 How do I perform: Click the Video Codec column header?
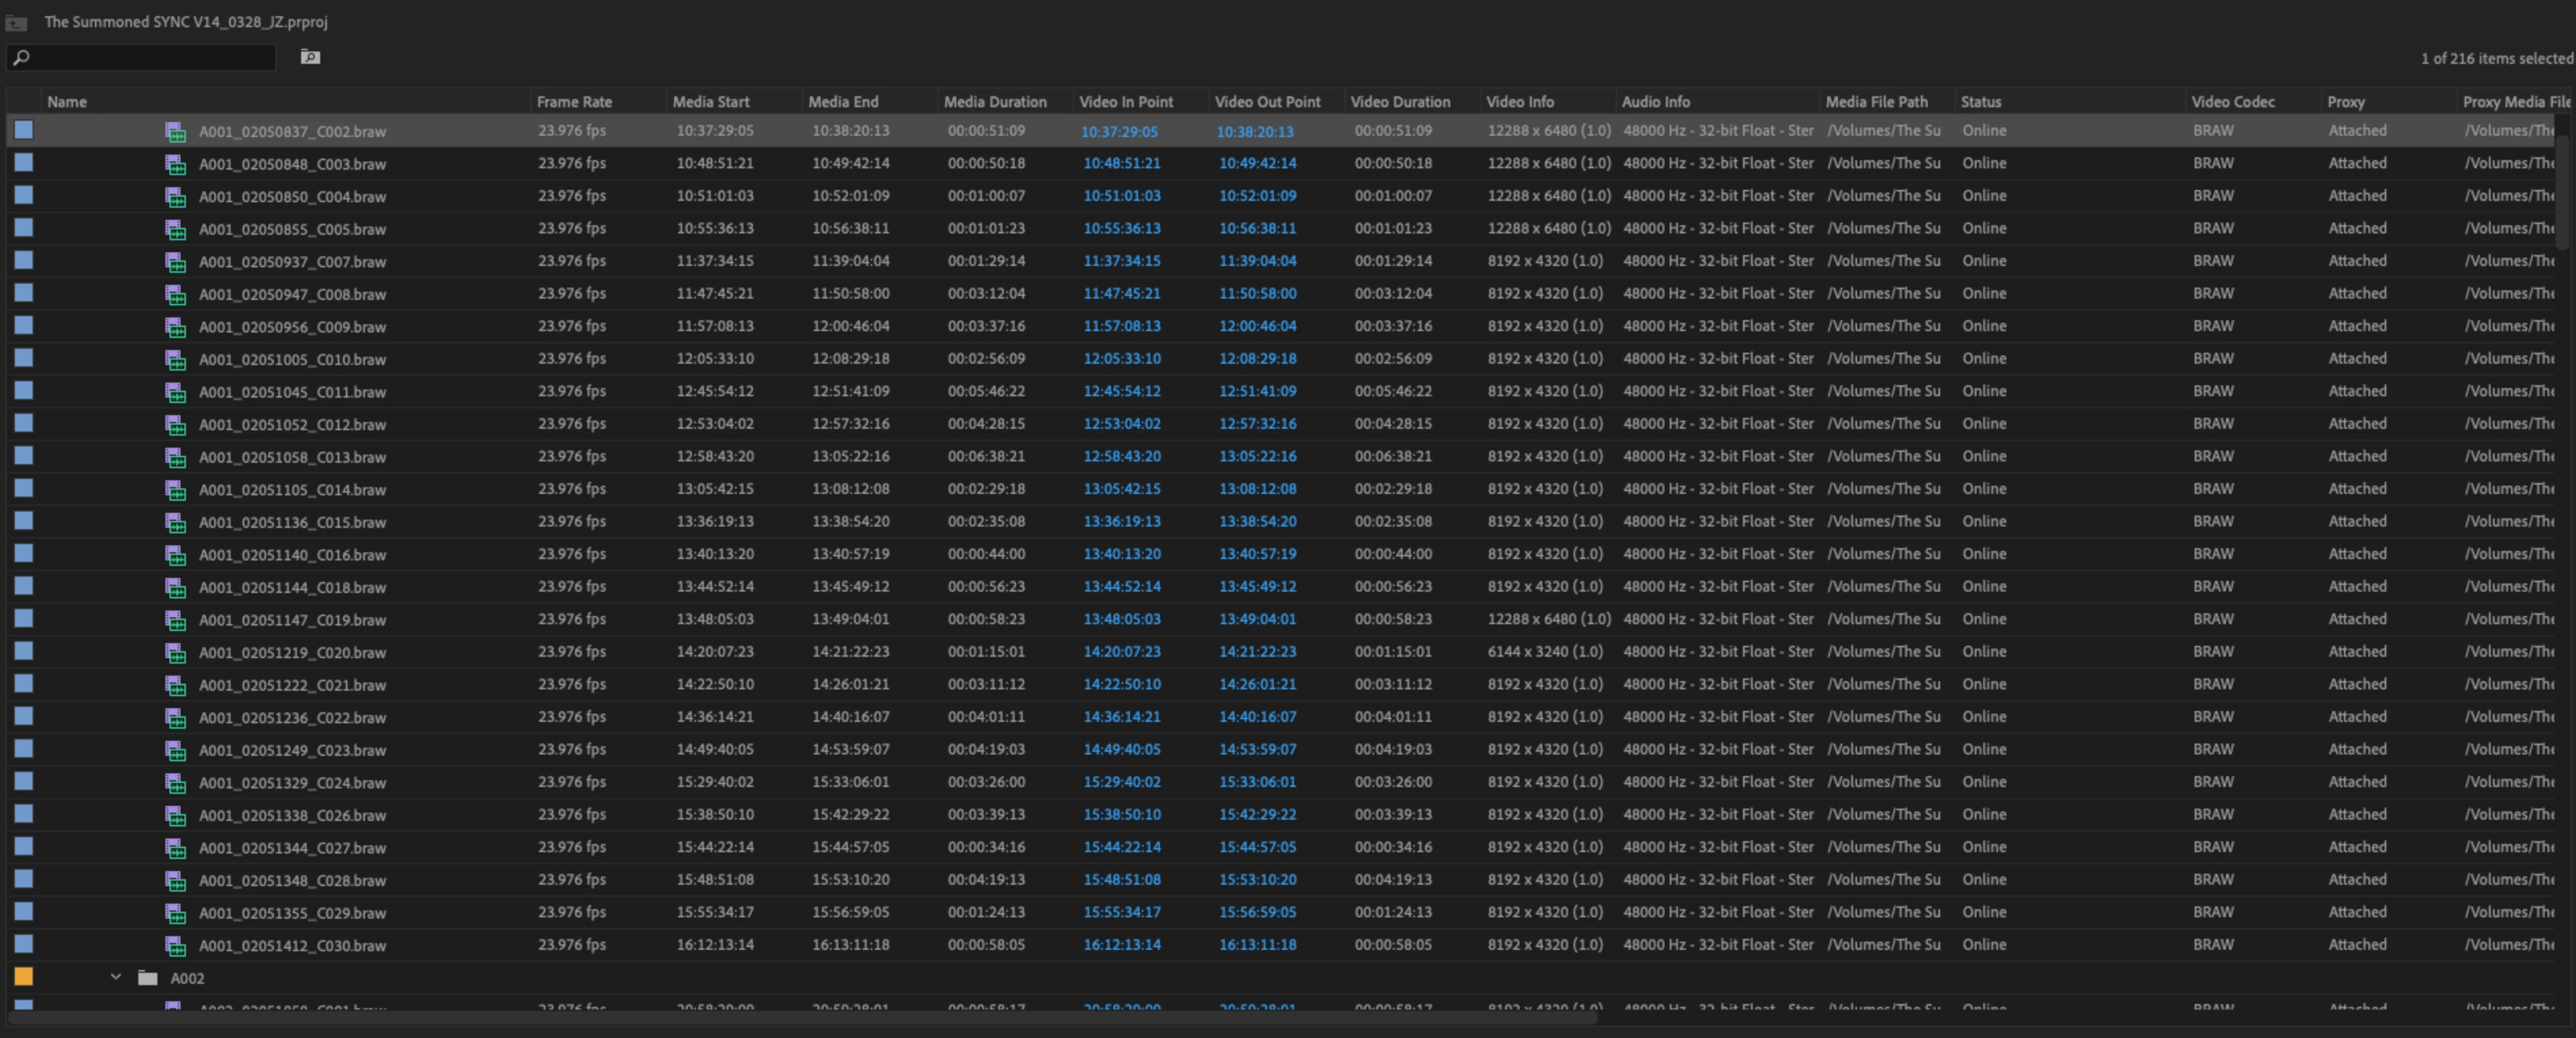[2232, 102]
